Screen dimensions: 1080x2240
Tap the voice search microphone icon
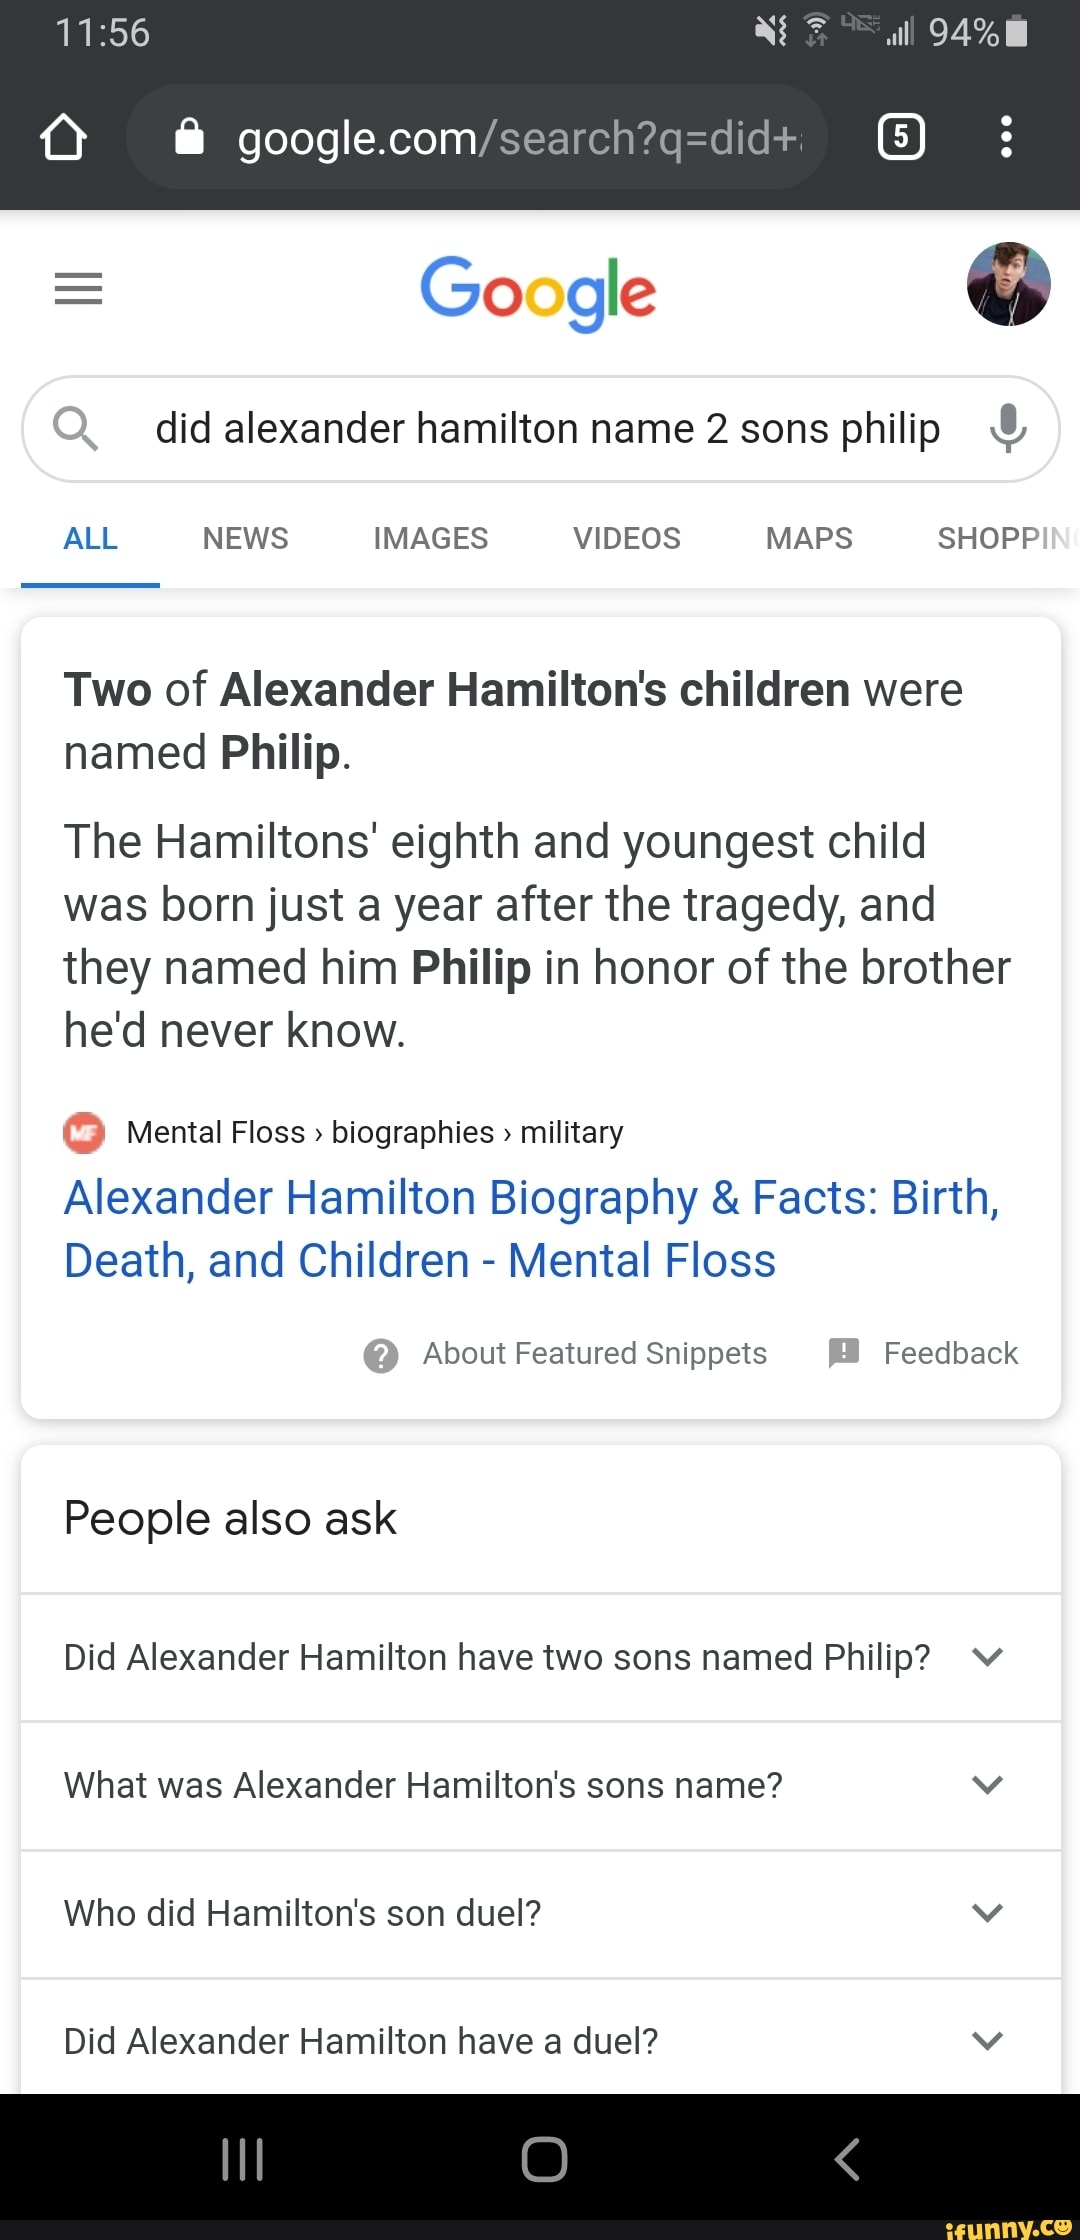1007,429
